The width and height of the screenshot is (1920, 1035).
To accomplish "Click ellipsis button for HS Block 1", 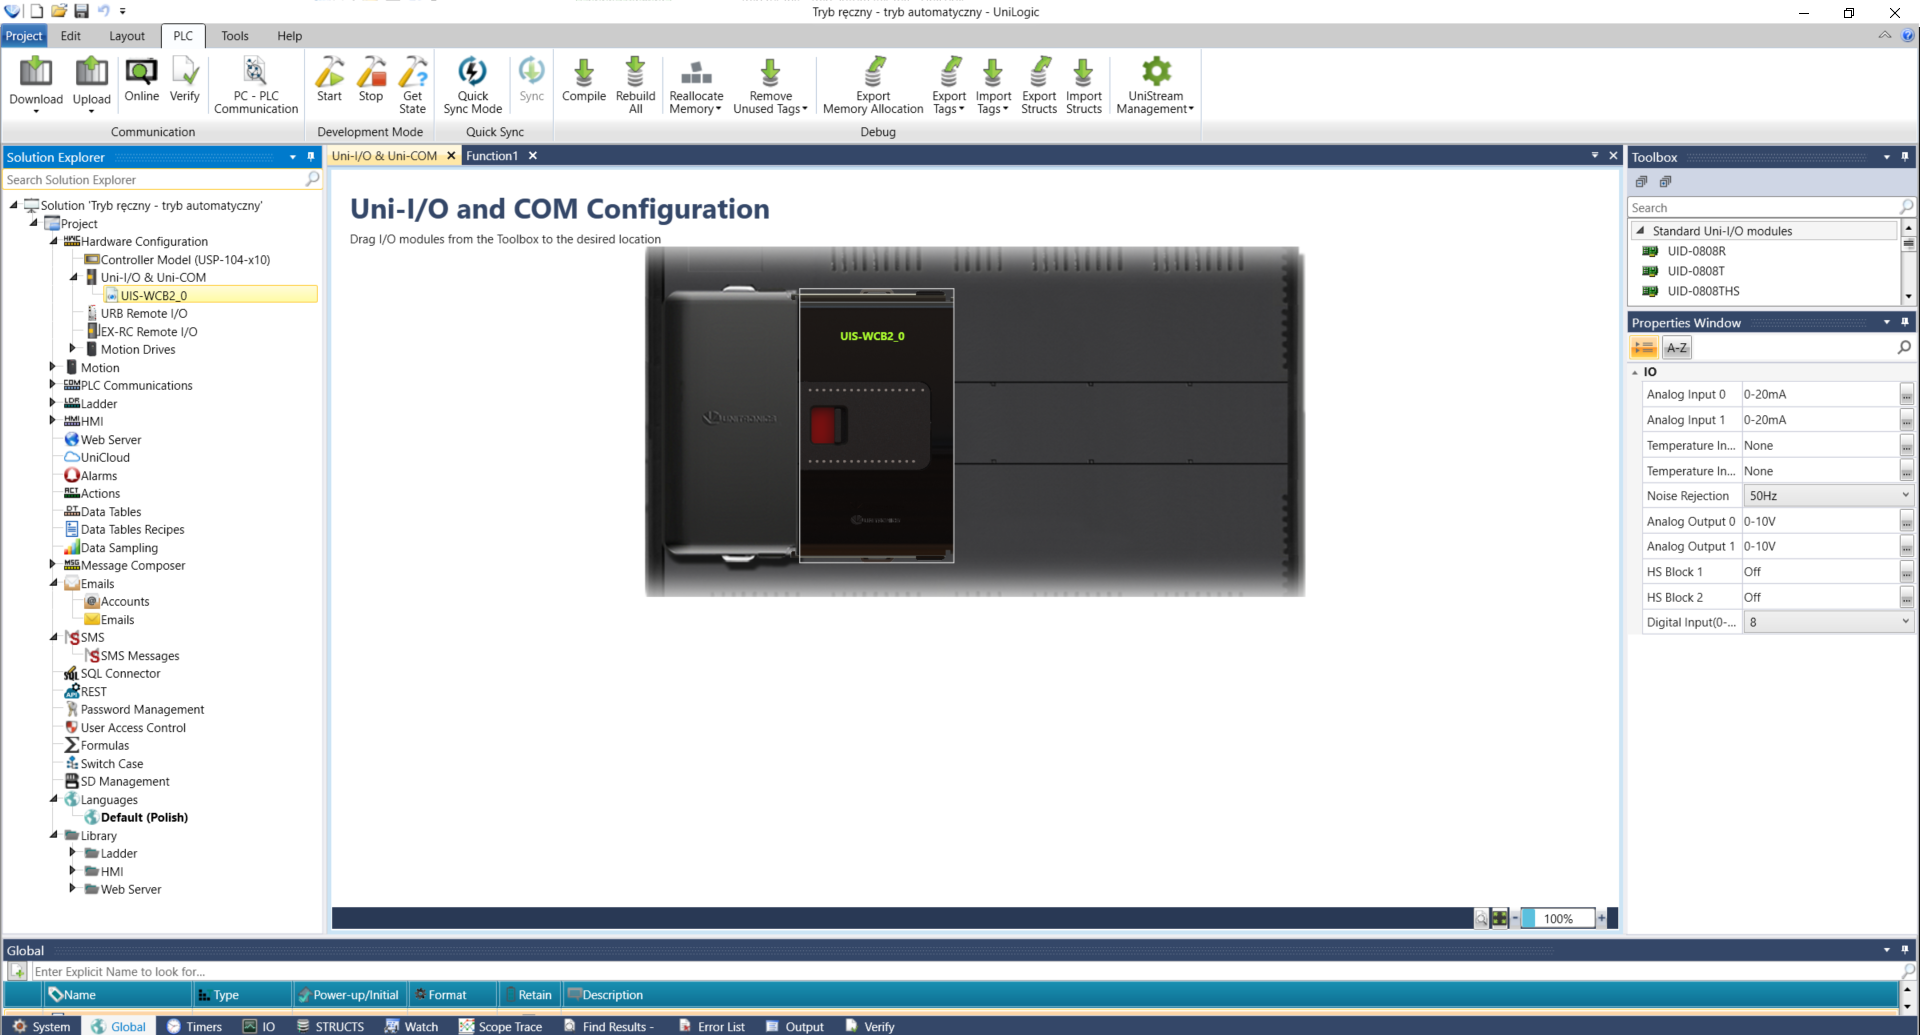I will (x=1906, y=573).
